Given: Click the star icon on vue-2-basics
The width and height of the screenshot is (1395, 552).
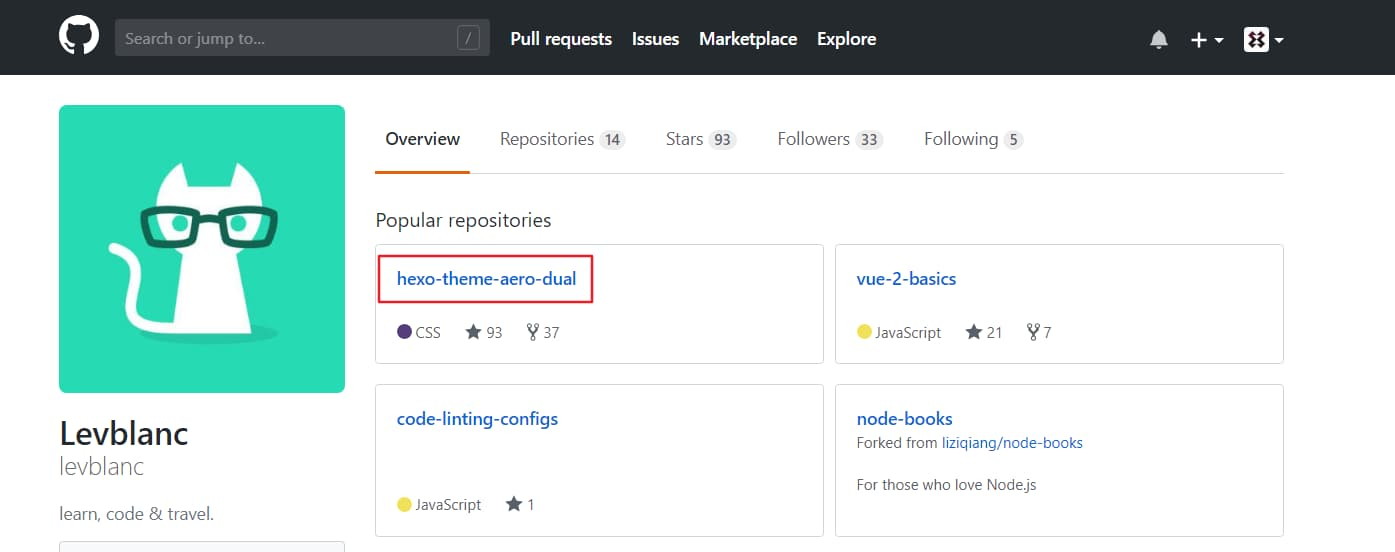Looking at the screenshot, I should pos(974,332).
